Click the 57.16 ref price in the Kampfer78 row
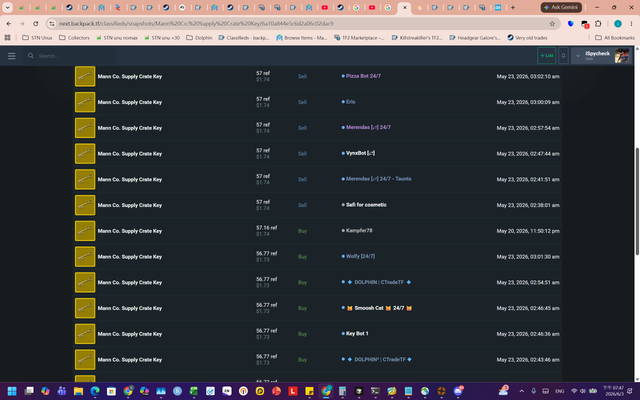This screenshot has width=640, height=400. point(267,228)
